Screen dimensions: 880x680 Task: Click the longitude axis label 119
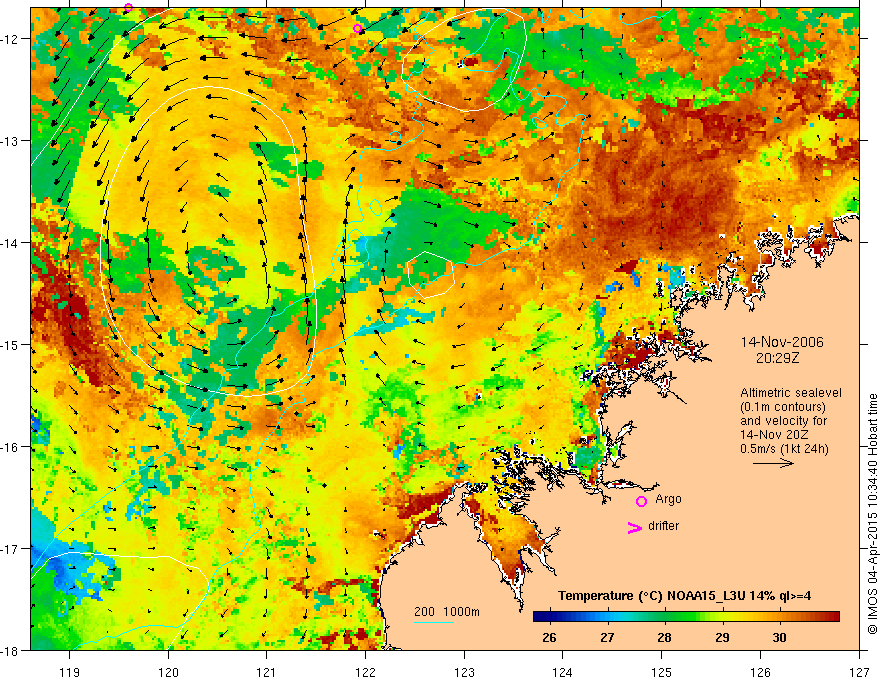(70, 672)
